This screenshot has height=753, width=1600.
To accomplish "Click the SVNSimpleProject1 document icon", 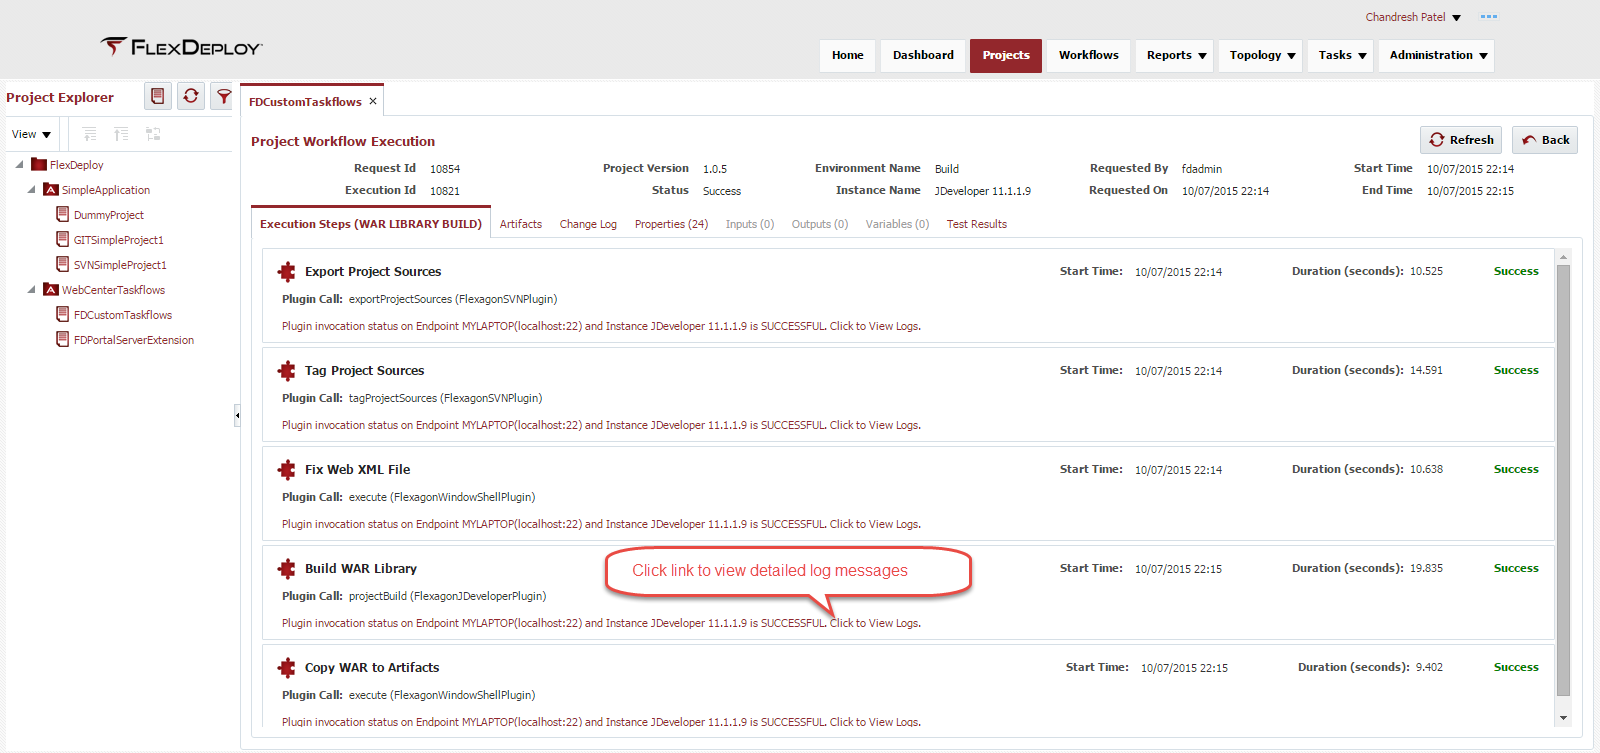I will (63, 264).
